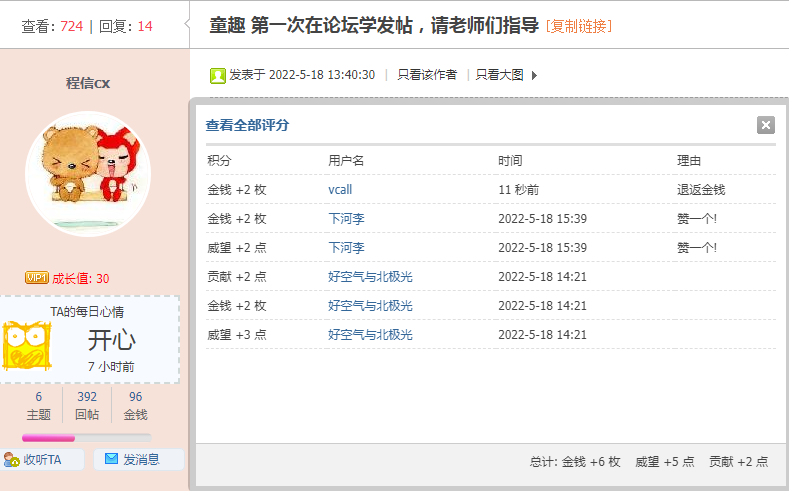The image size is (789, 491).
Task: Click the 主题 count of 6
Action: click(x=39, y=397)
